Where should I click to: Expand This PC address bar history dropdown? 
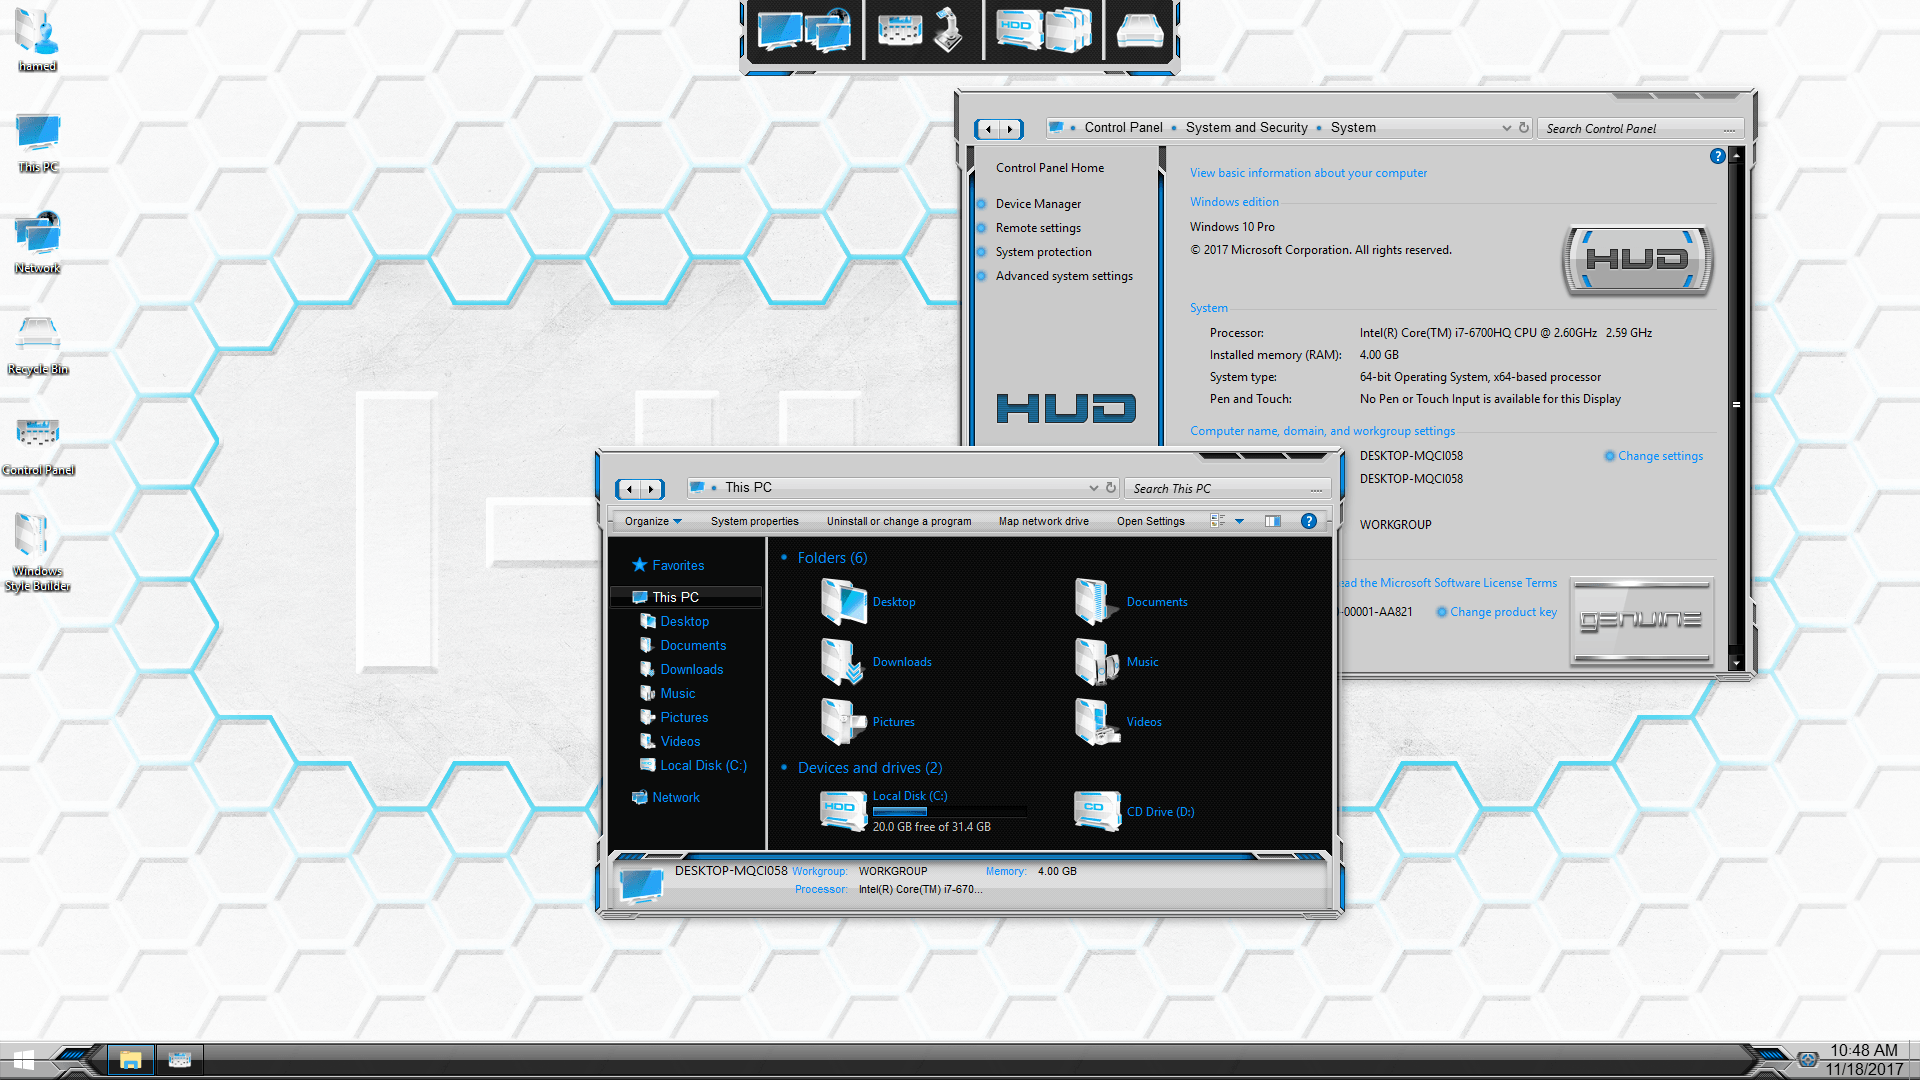tap(1093, 488)
